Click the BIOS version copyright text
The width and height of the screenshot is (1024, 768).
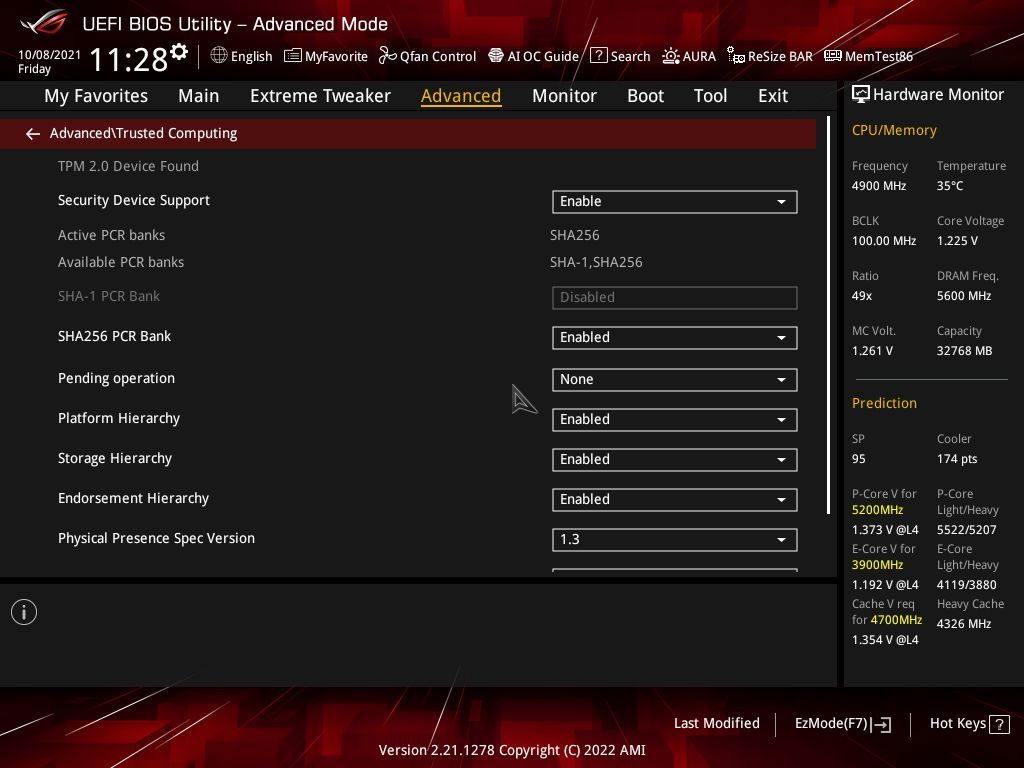[x=512, y=750]
